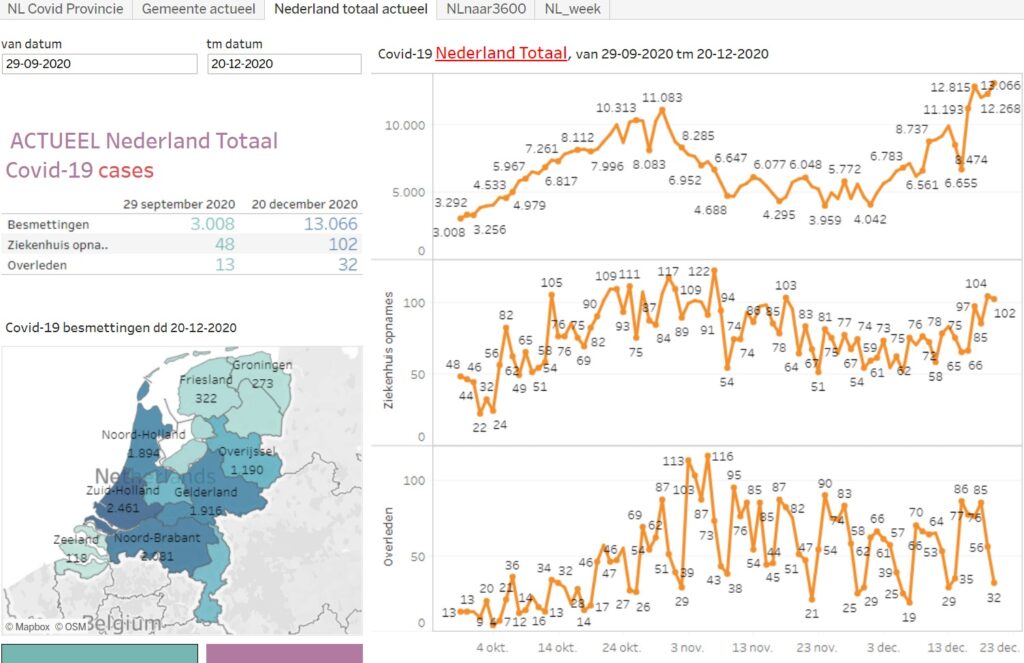Open the Gemeente actueel tab
1024x663 pixels.
click(x=198, y=9)
